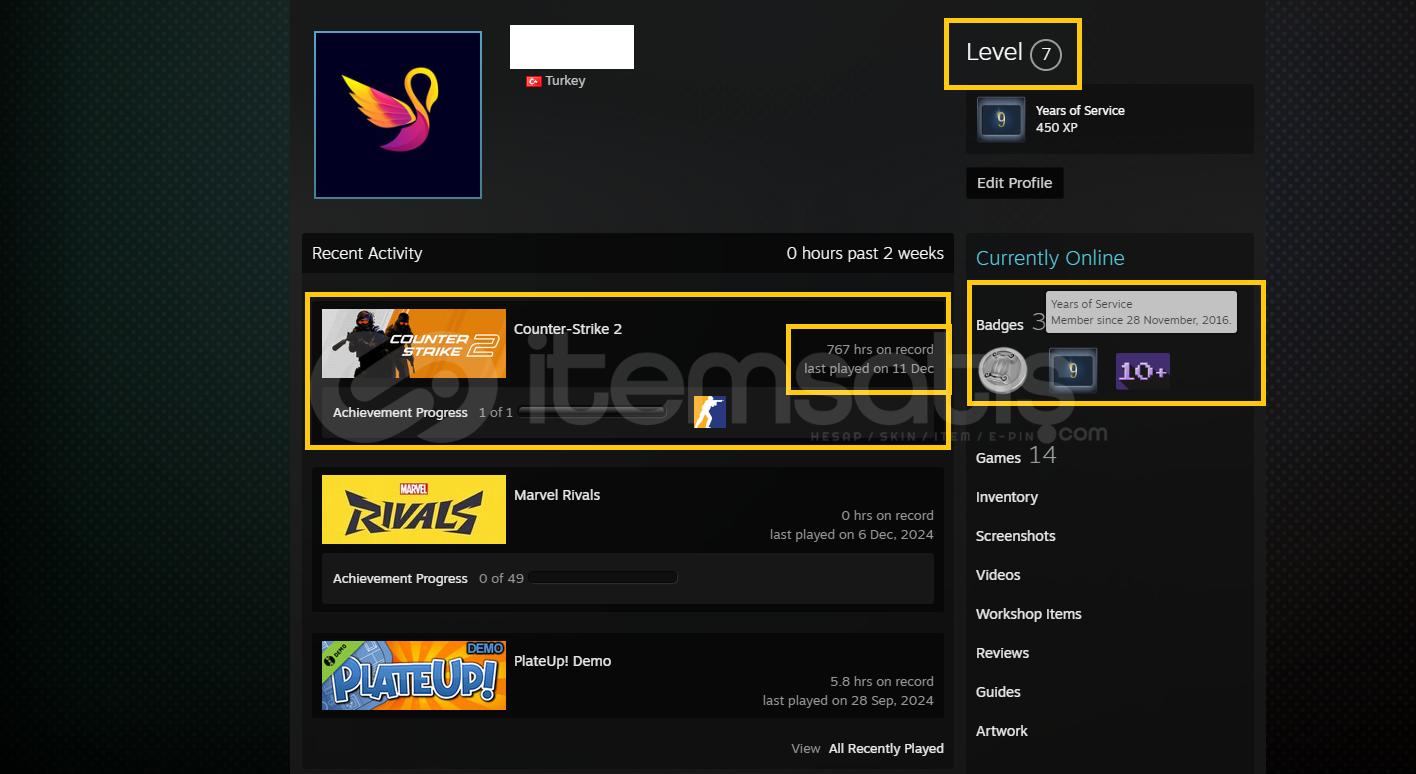1416x774 pixels.
Task: Open the PlateUp! Demo game banner
Action: pyautogui.click(x=414, y=675)
